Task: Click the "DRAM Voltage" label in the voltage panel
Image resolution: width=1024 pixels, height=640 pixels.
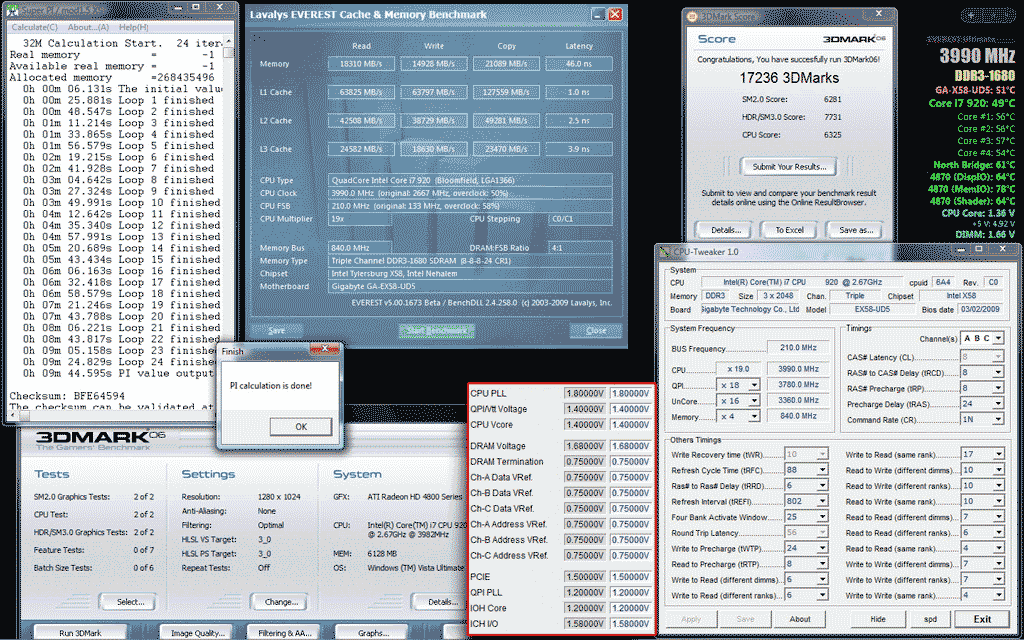Action: [498, 446]
